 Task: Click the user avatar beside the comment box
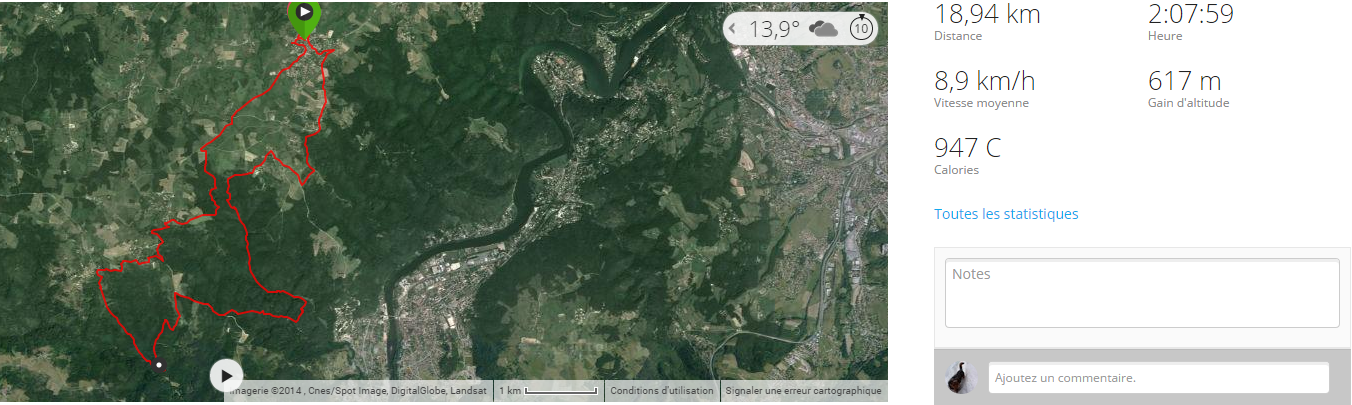(961, 377)
